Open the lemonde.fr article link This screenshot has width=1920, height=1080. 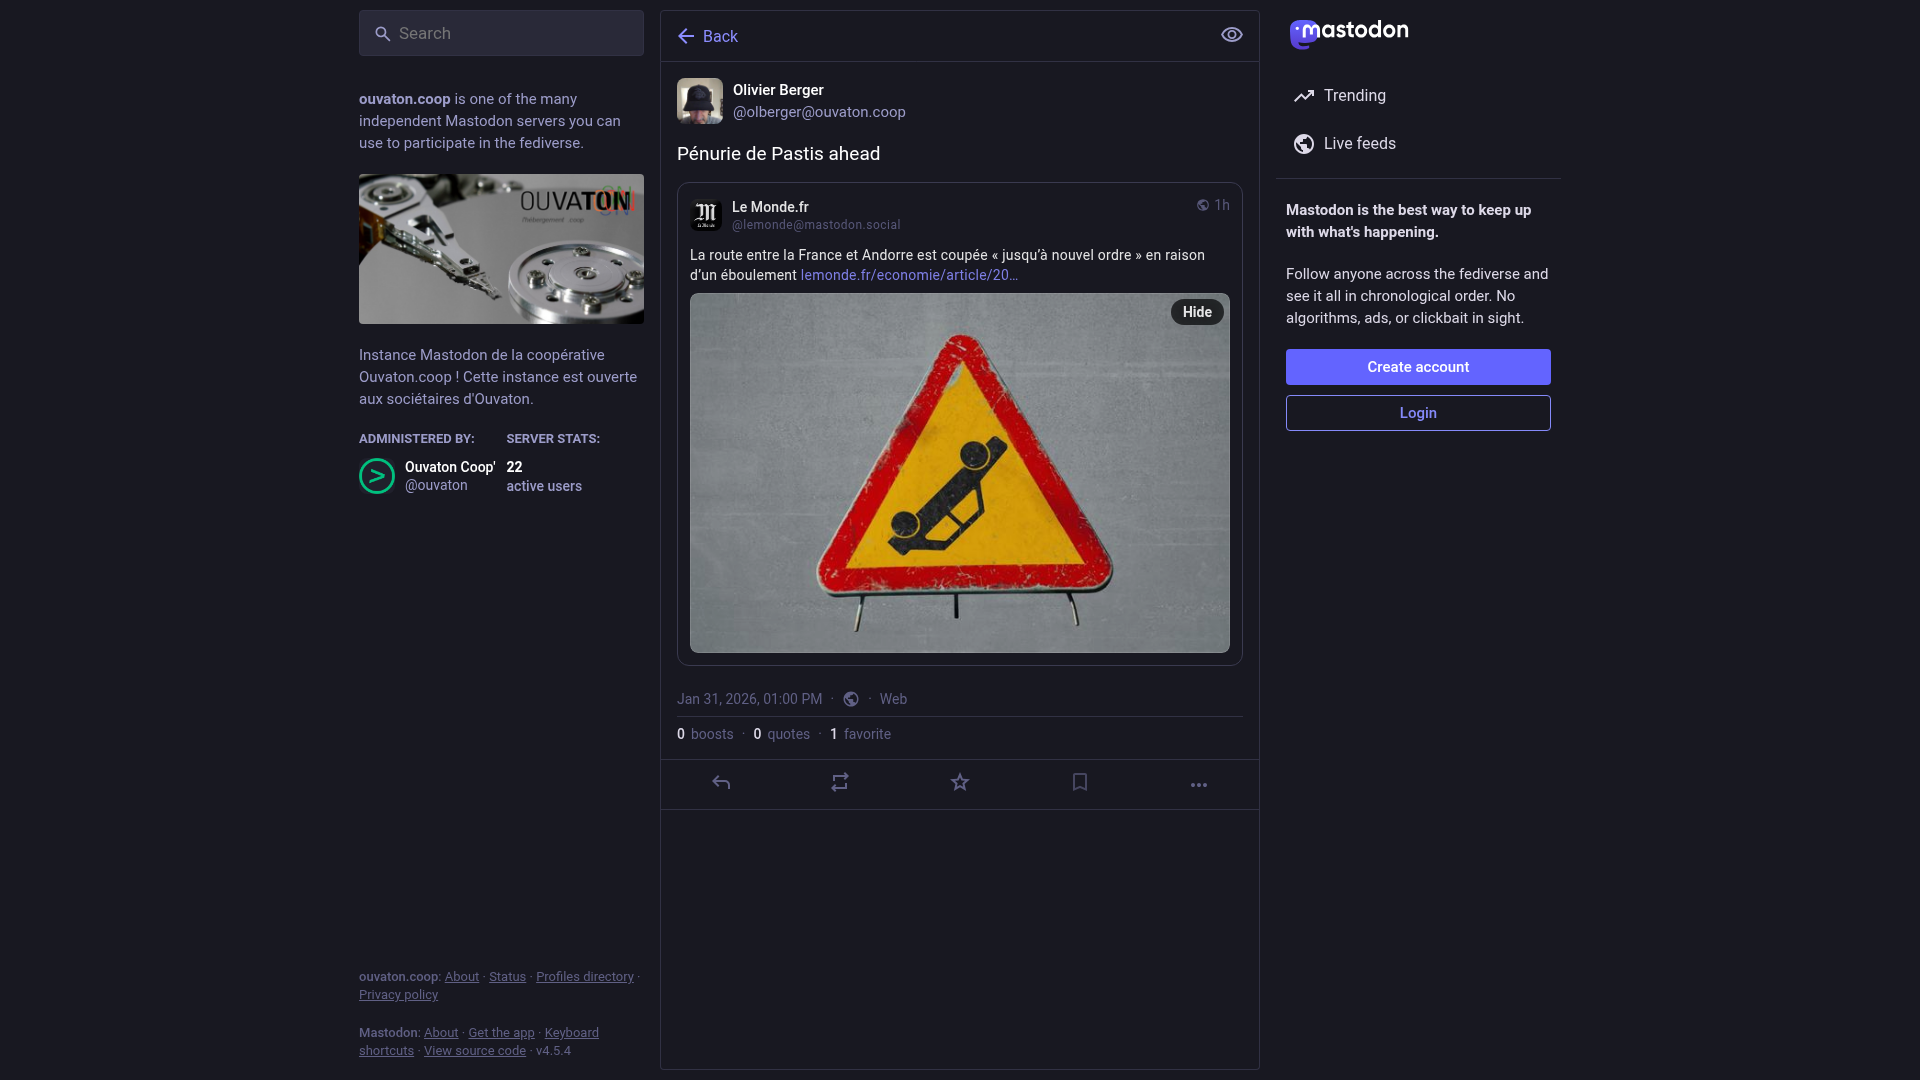(x=909, y=275)
